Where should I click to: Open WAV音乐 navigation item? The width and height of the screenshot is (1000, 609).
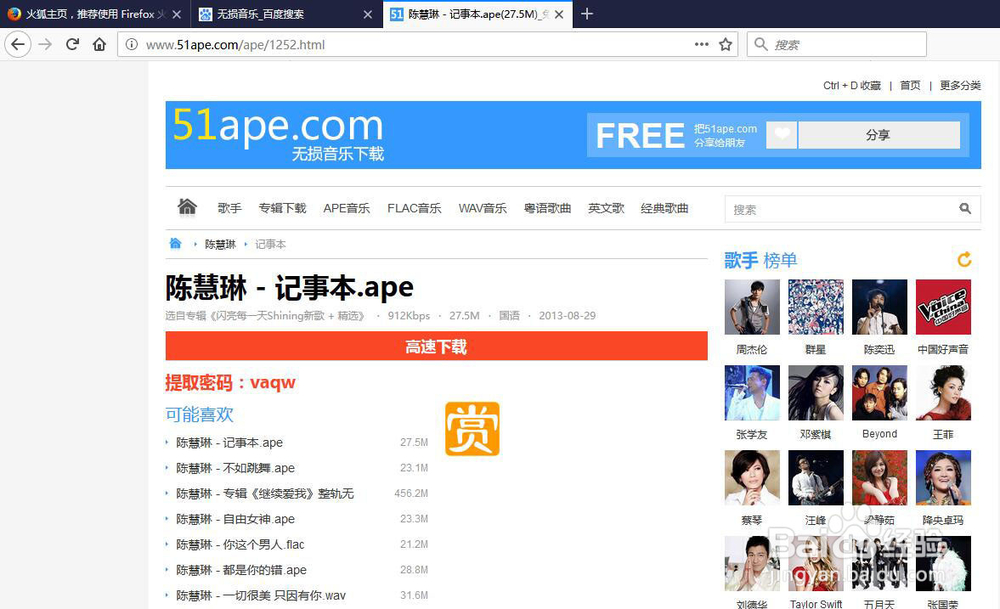482,208
